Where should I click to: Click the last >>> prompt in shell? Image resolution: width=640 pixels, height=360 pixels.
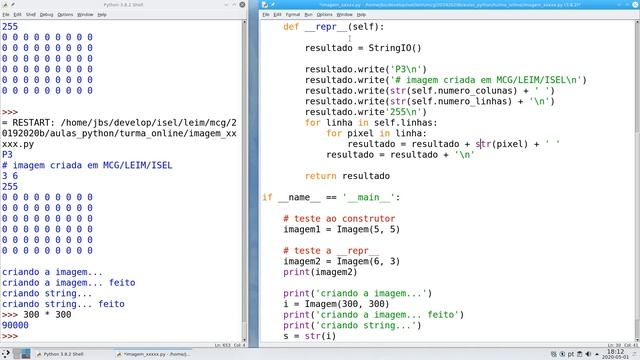click(x=10, y=336)
